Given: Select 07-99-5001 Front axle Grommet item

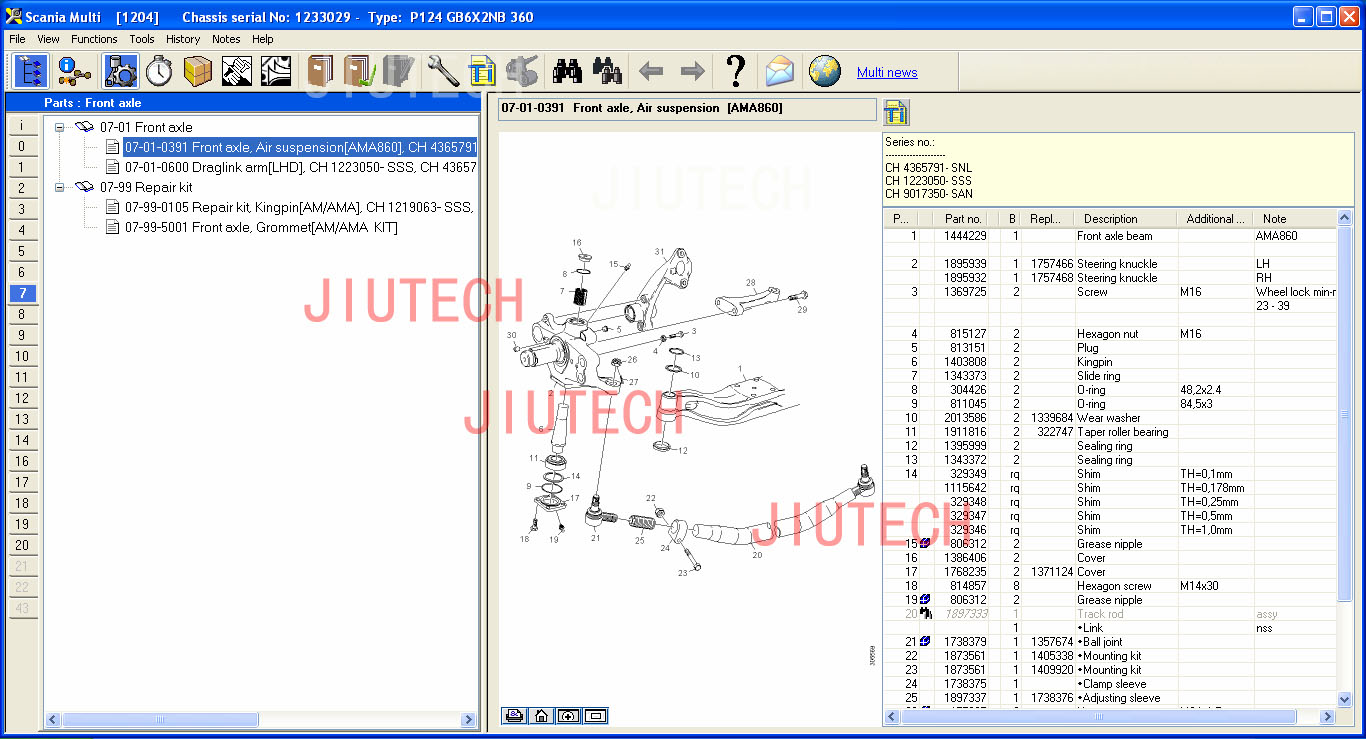Looking at the screenshot, I should [261, 227].
